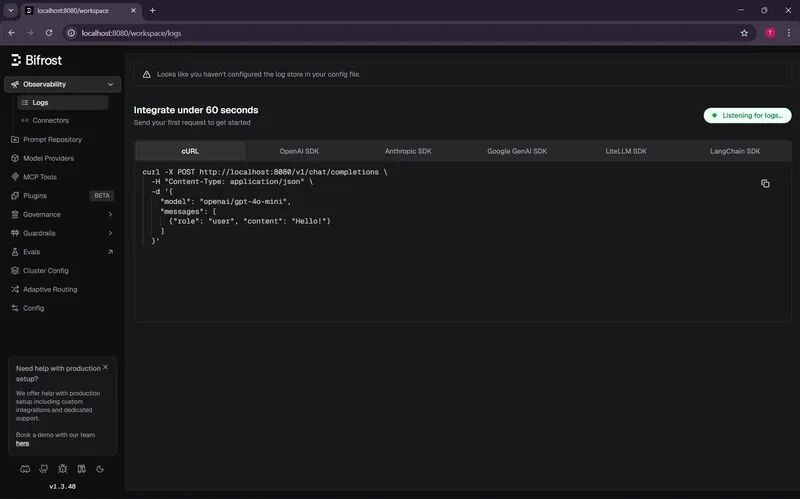Dismiss the production setup help card
This screenshot has height=499, width=800.
click(105, 367)
